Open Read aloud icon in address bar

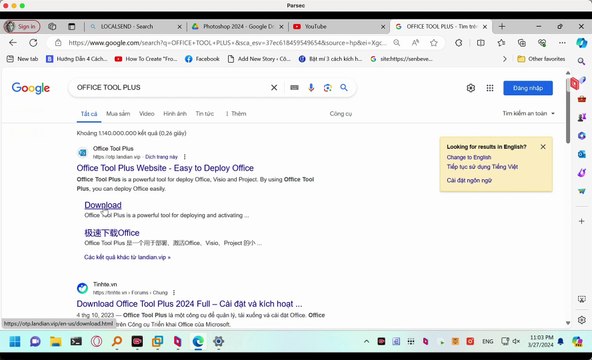click(x=415, y=43)
